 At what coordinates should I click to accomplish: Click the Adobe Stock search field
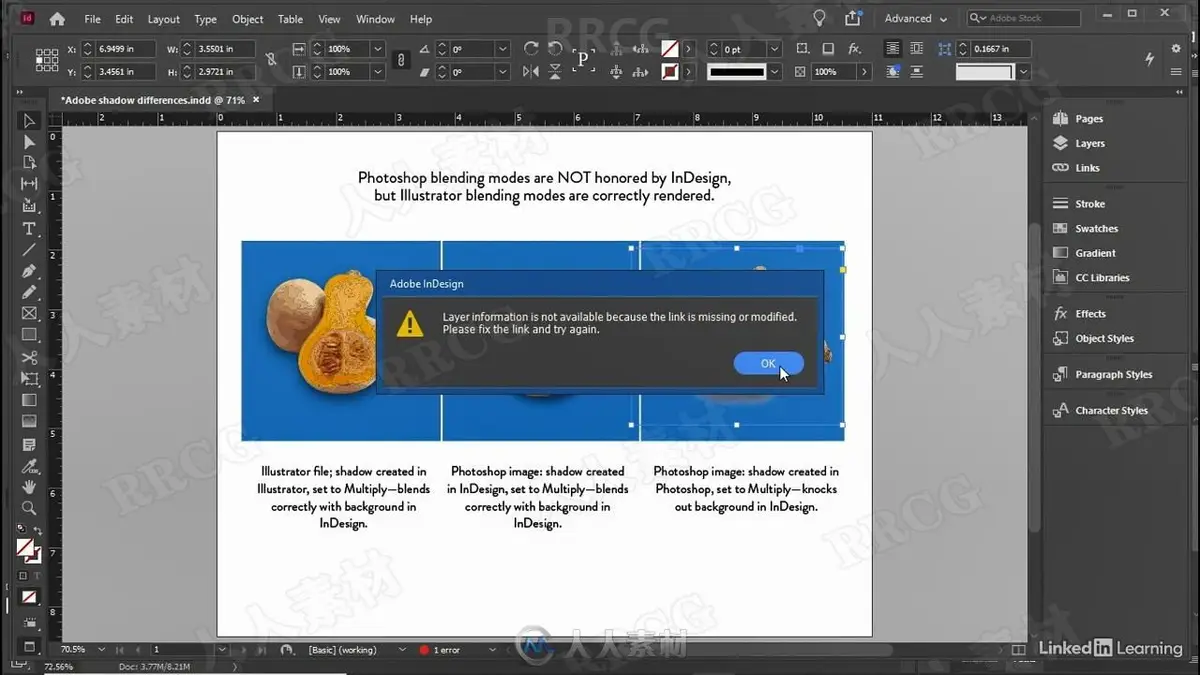1024,18
